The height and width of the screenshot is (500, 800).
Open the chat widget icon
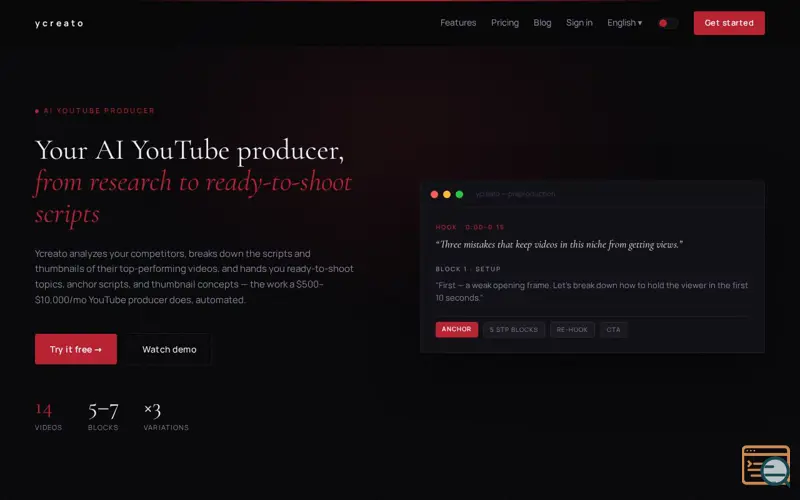(x=766, y=465)
